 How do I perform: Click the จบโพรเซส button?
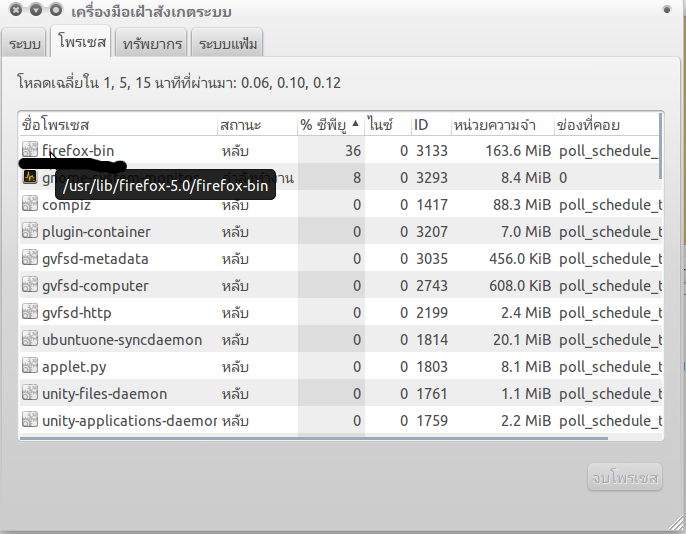(x=625, y=477)
